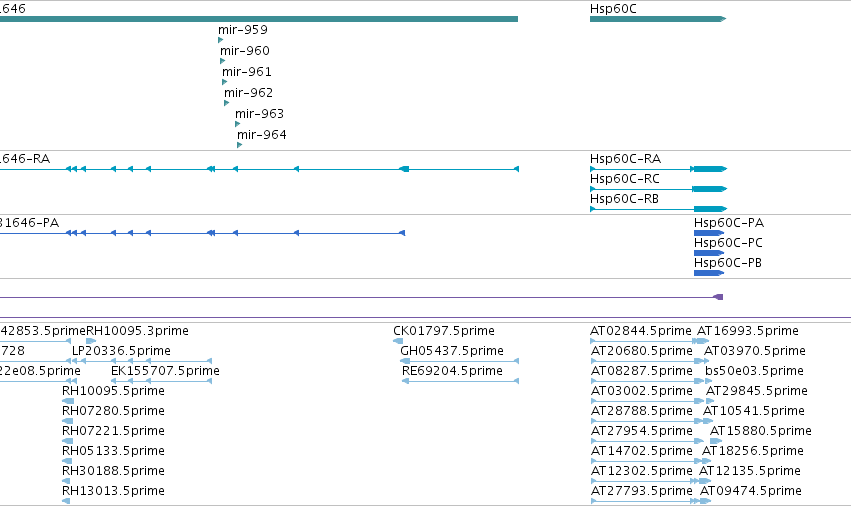Open the AT18256.5prime EST entry

tap(753, 451)
